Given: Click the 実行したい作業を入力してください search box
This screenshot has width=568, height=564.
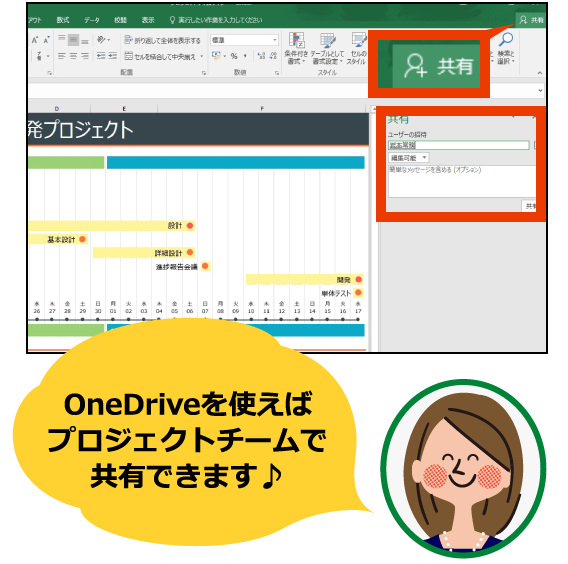Looking at the screenshot, I should tap(220, 20).
